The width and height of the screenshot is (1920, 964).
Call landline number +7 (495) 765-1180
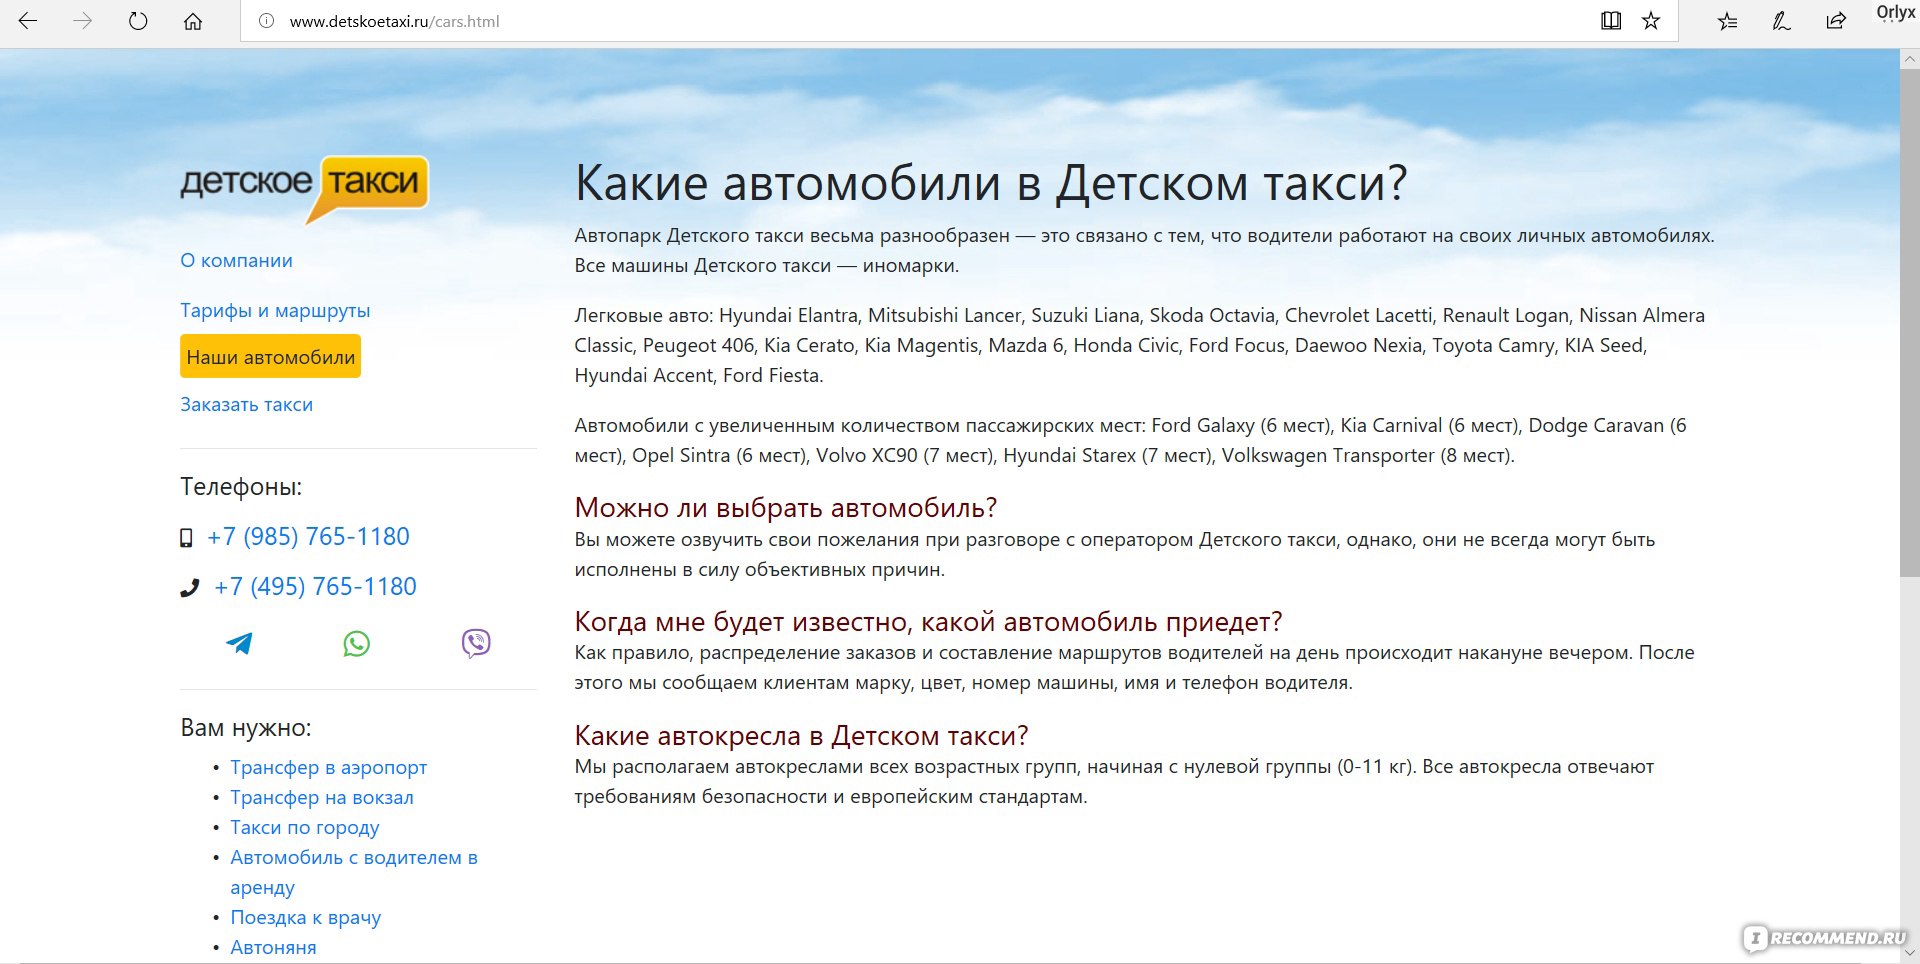tap(315, 587)
